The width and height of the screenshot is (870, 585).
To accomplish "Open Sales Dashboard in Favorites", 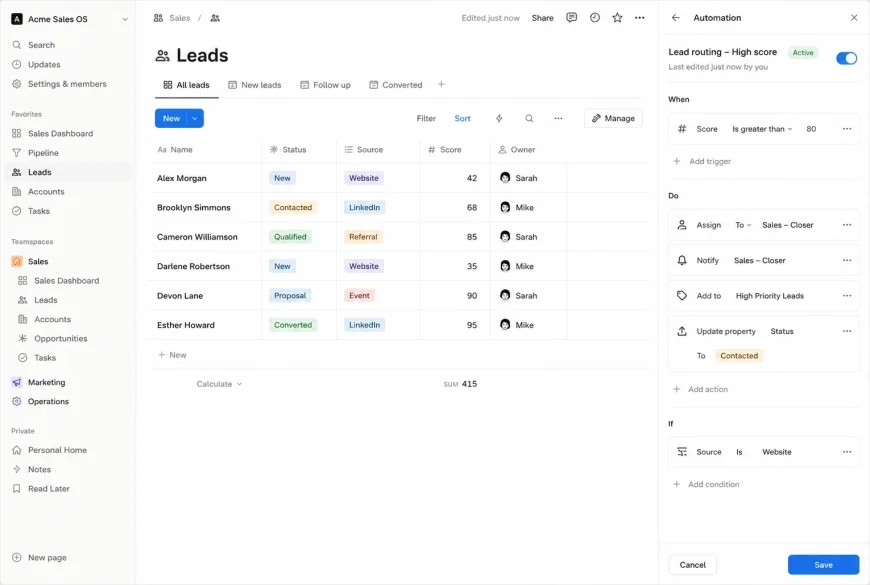I will click(x=60, y=134).
